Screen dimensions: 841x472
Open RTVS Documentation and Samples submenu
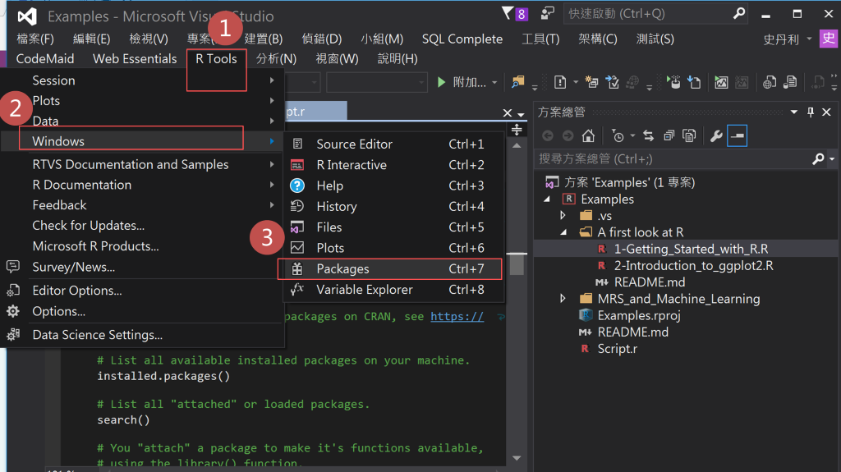point(143,164)
